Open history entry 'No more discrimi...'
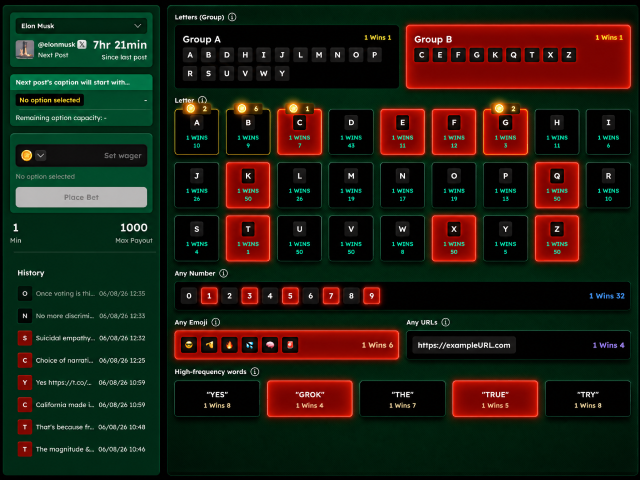Image resolution: width=640 pixels, height=480 pixels. click(x=81, y=316)
